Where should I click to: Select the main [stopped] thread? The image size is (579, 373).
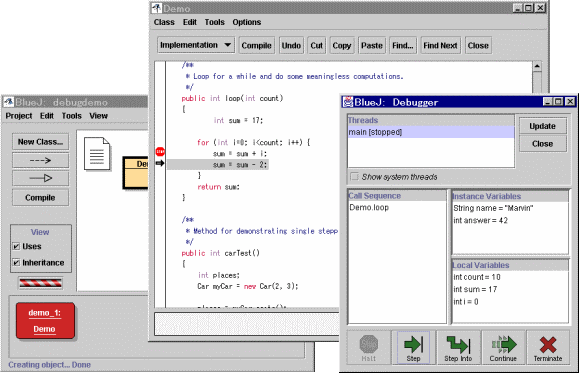pyautogui.click(x=431, y=132)
